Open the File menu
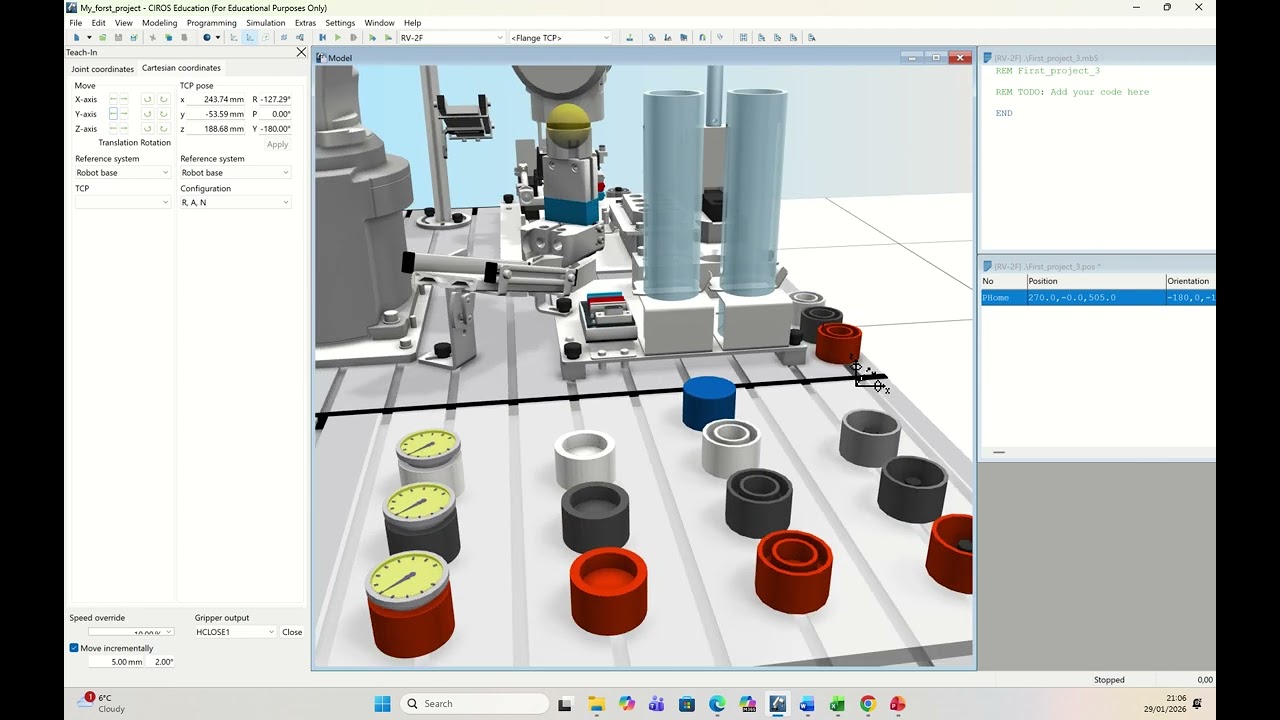Image resolution: width=1280 pixels, height=720 pixels. (x=75, y=23)
